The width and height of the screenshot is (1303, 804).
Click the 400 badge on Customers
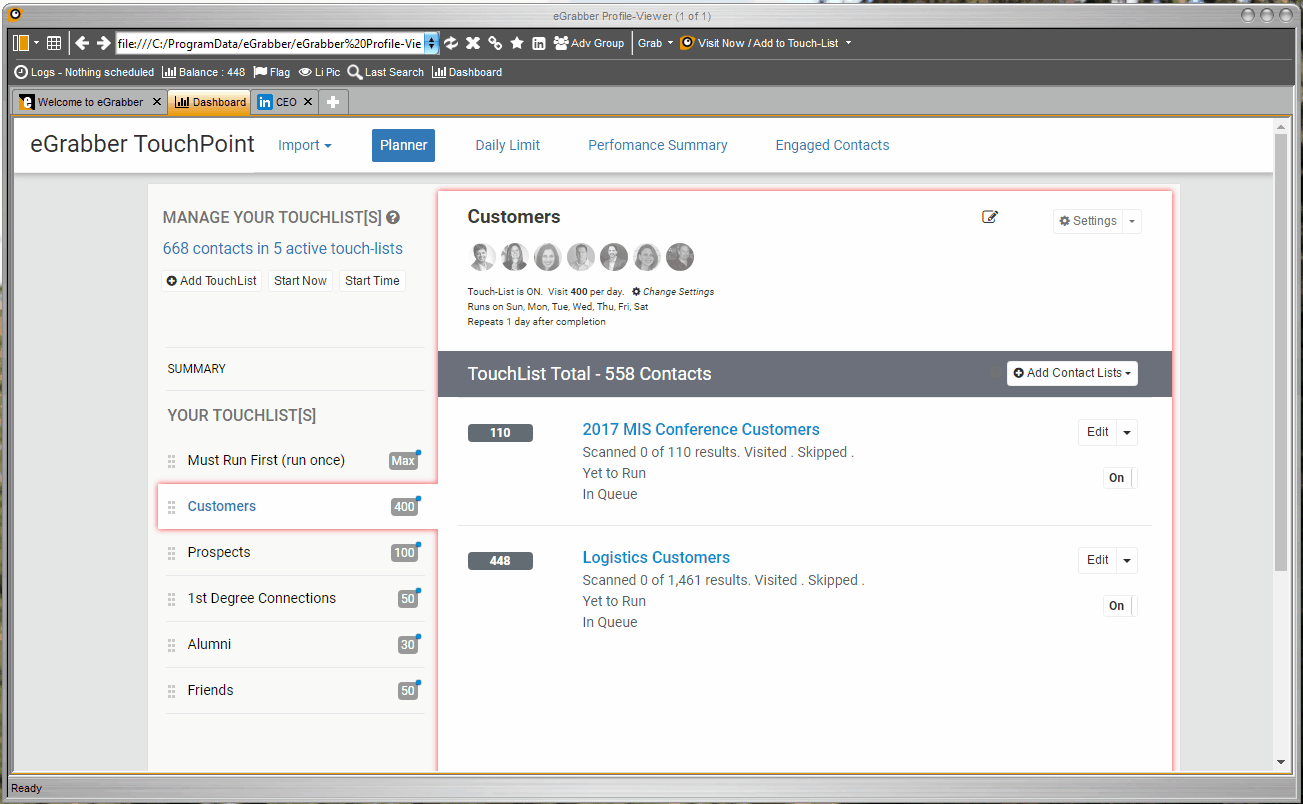[404, 507]
